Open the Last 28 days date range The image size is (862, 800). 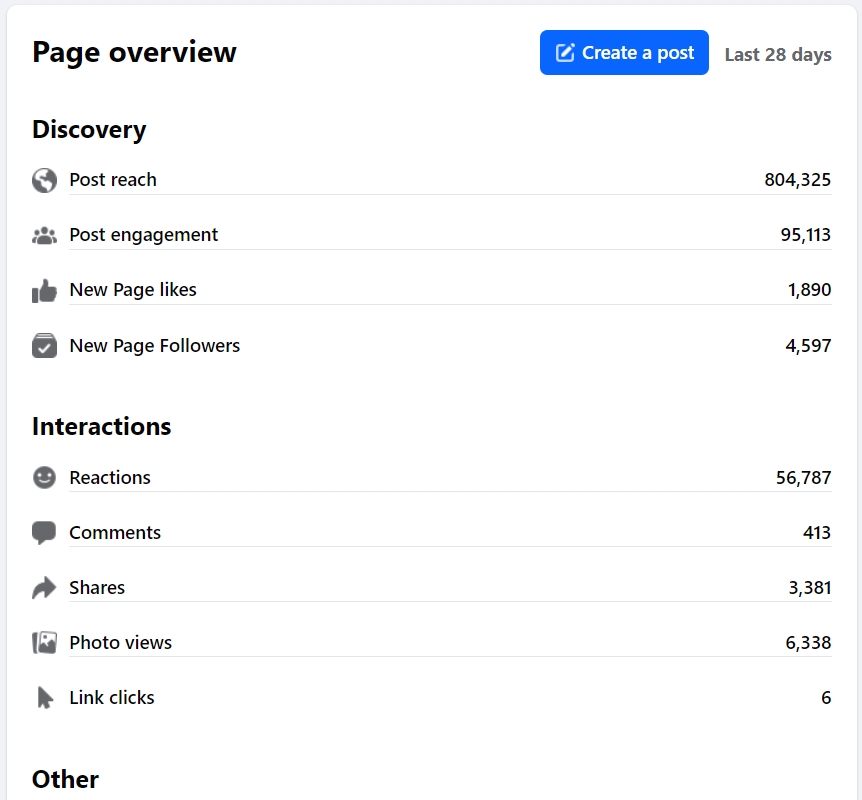tap(778, 54)
